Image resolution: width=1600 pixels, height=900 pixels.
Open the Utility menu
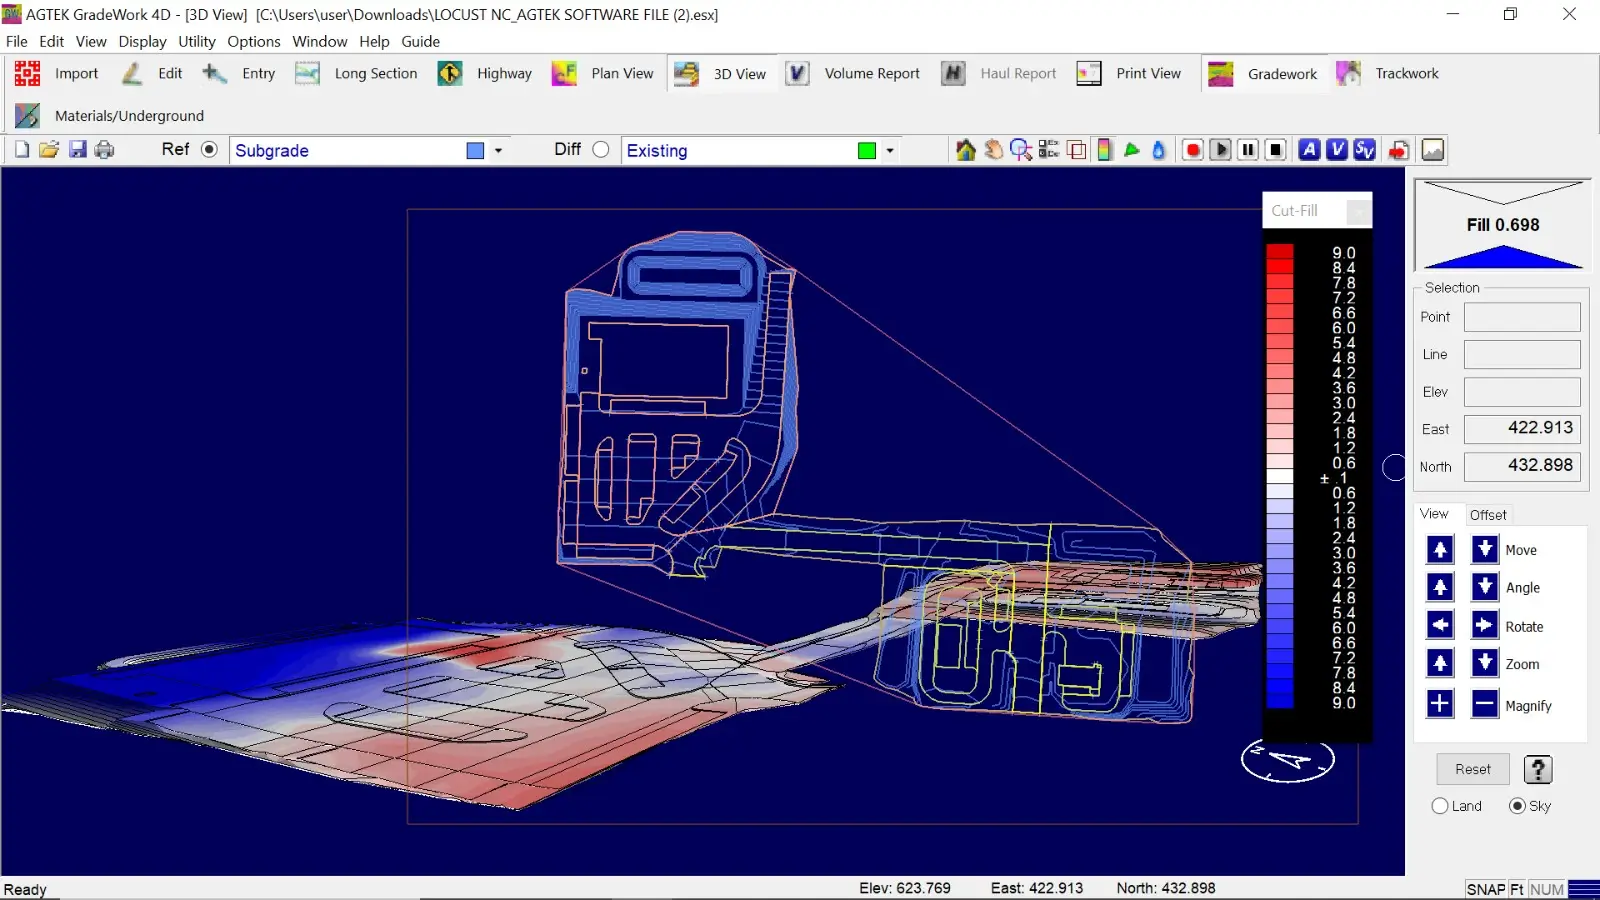[x=196, y=42]
